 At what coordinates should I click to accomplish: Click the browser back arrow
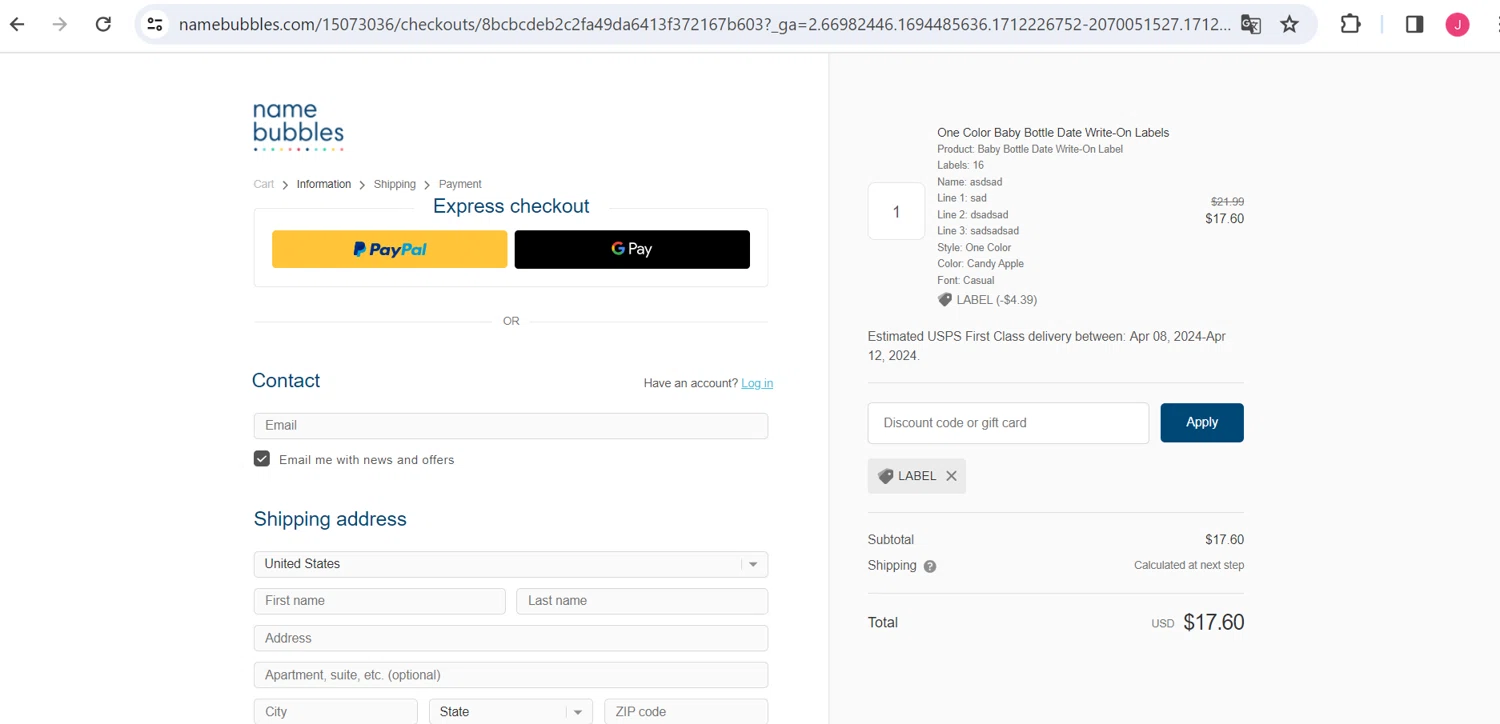point(17,24)
